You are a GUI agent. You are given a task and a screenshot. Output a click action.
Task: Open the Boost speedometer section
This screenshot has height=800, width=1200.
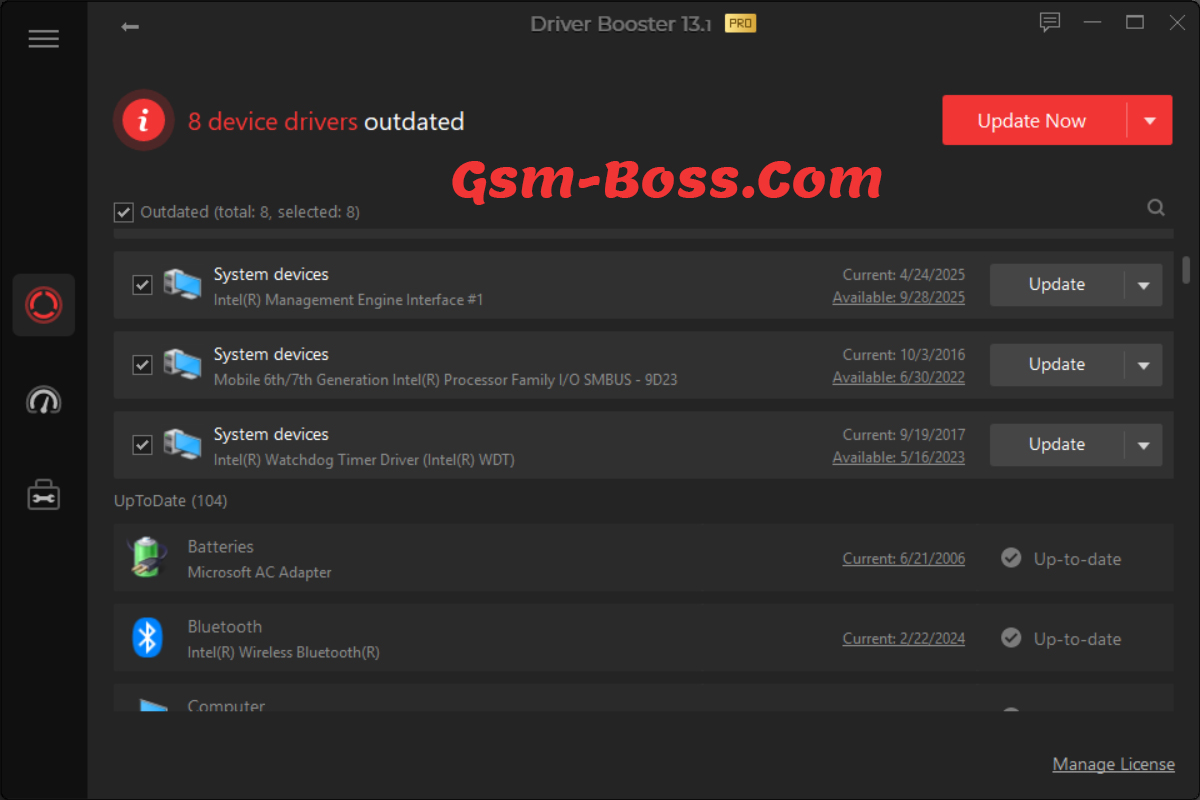(43, 400)
